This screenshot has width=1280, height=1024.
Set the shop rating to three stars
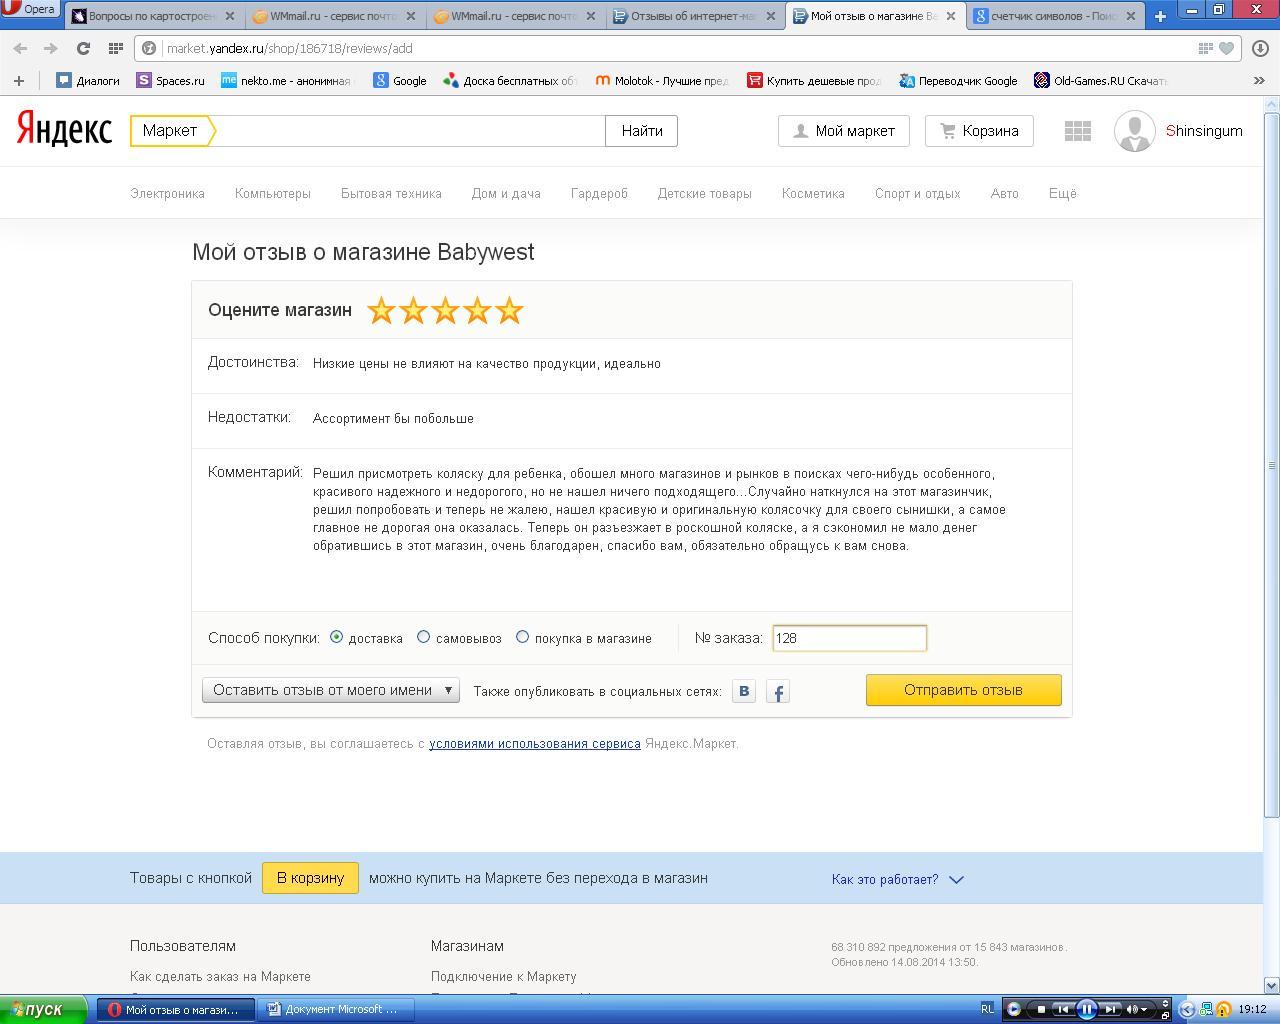pos(445,310)
